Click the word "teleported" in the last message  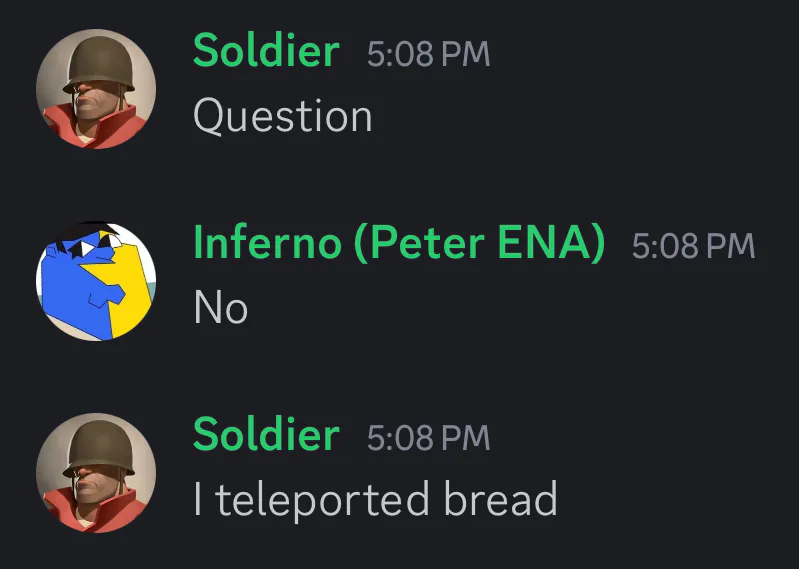322,501
